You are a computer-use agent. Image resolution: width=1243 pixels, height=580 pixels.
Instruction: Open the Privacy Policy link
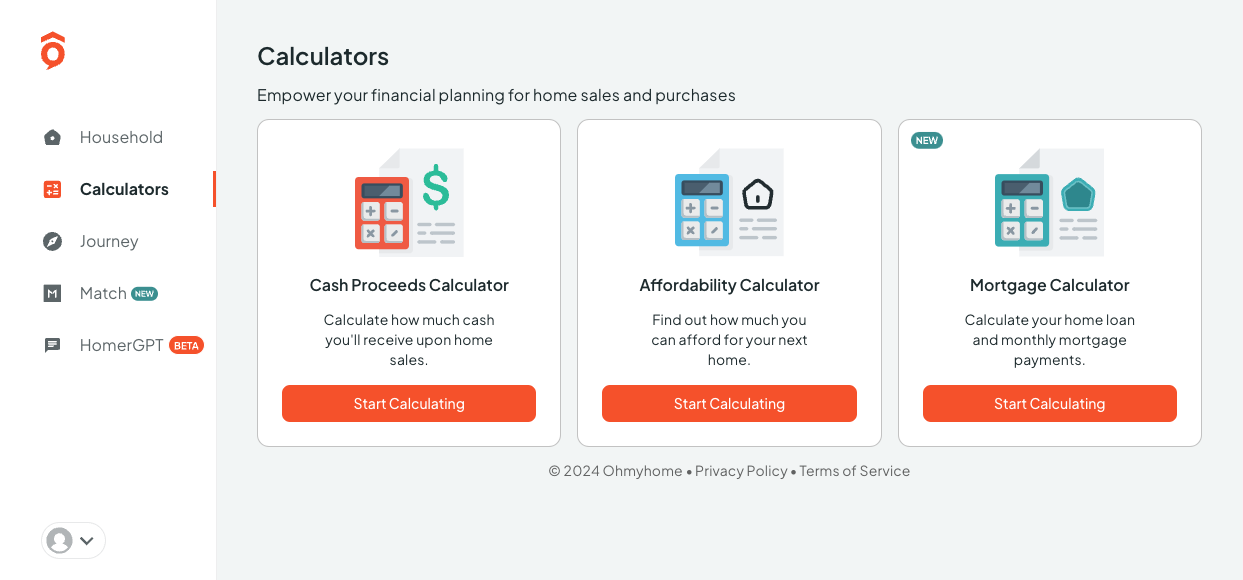741,471
